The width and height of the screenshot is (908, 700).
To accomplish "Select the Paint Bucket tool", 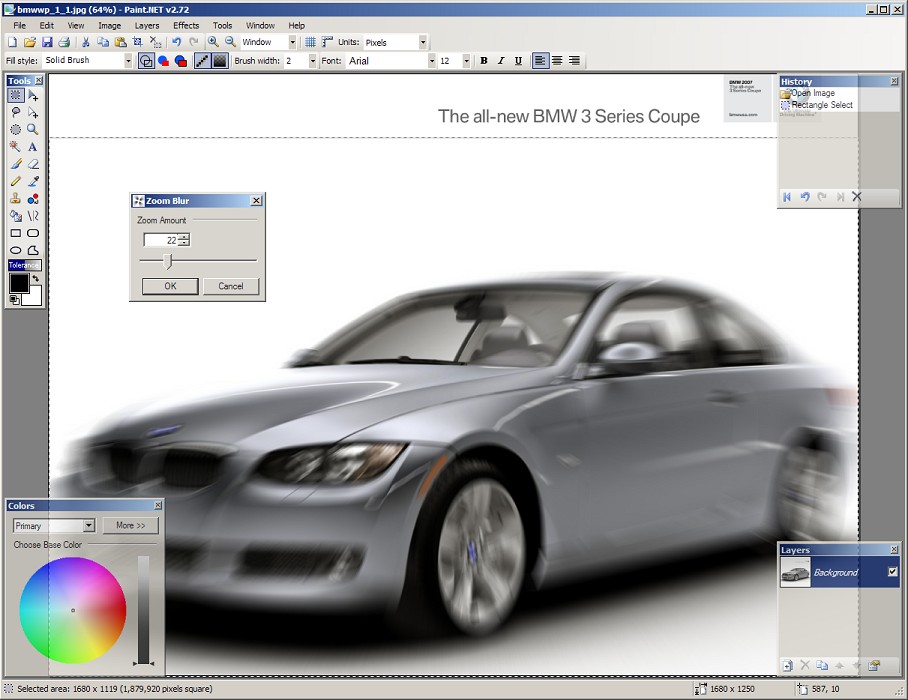I will point(16,216).
